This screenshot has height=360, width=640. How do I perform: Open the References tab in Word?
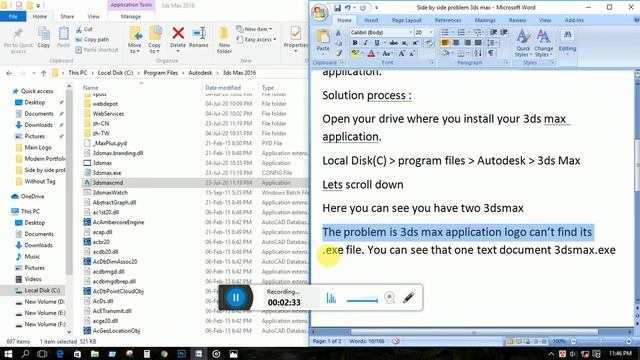(x=448, y=20)
